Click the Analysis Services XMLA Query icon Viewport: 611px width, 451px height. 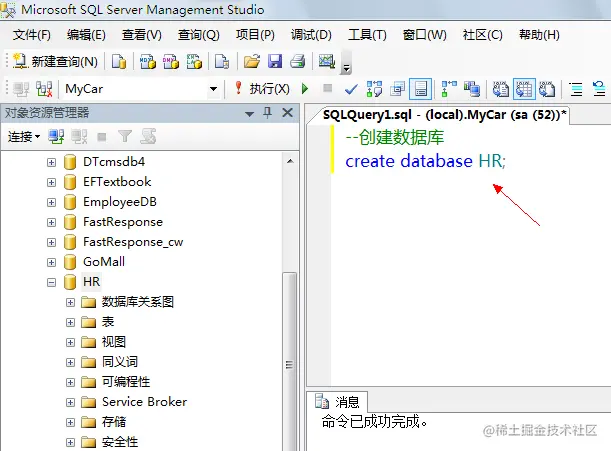coord(194,62)
